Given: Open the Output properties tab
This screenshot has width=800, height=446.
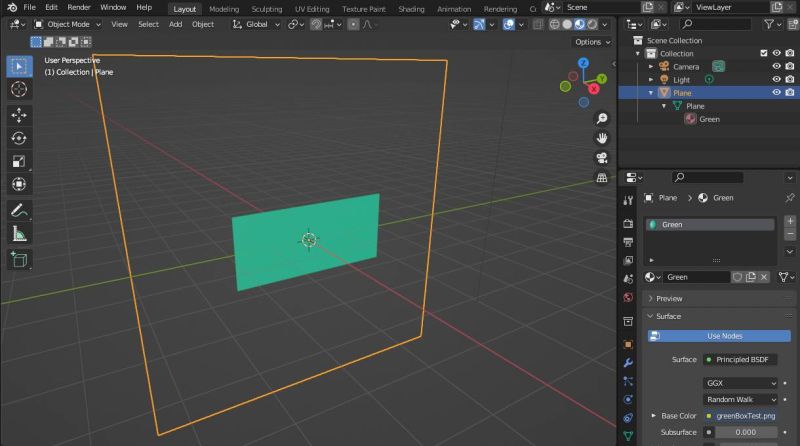Looking at the screenshot, I should tap(628, 242).
